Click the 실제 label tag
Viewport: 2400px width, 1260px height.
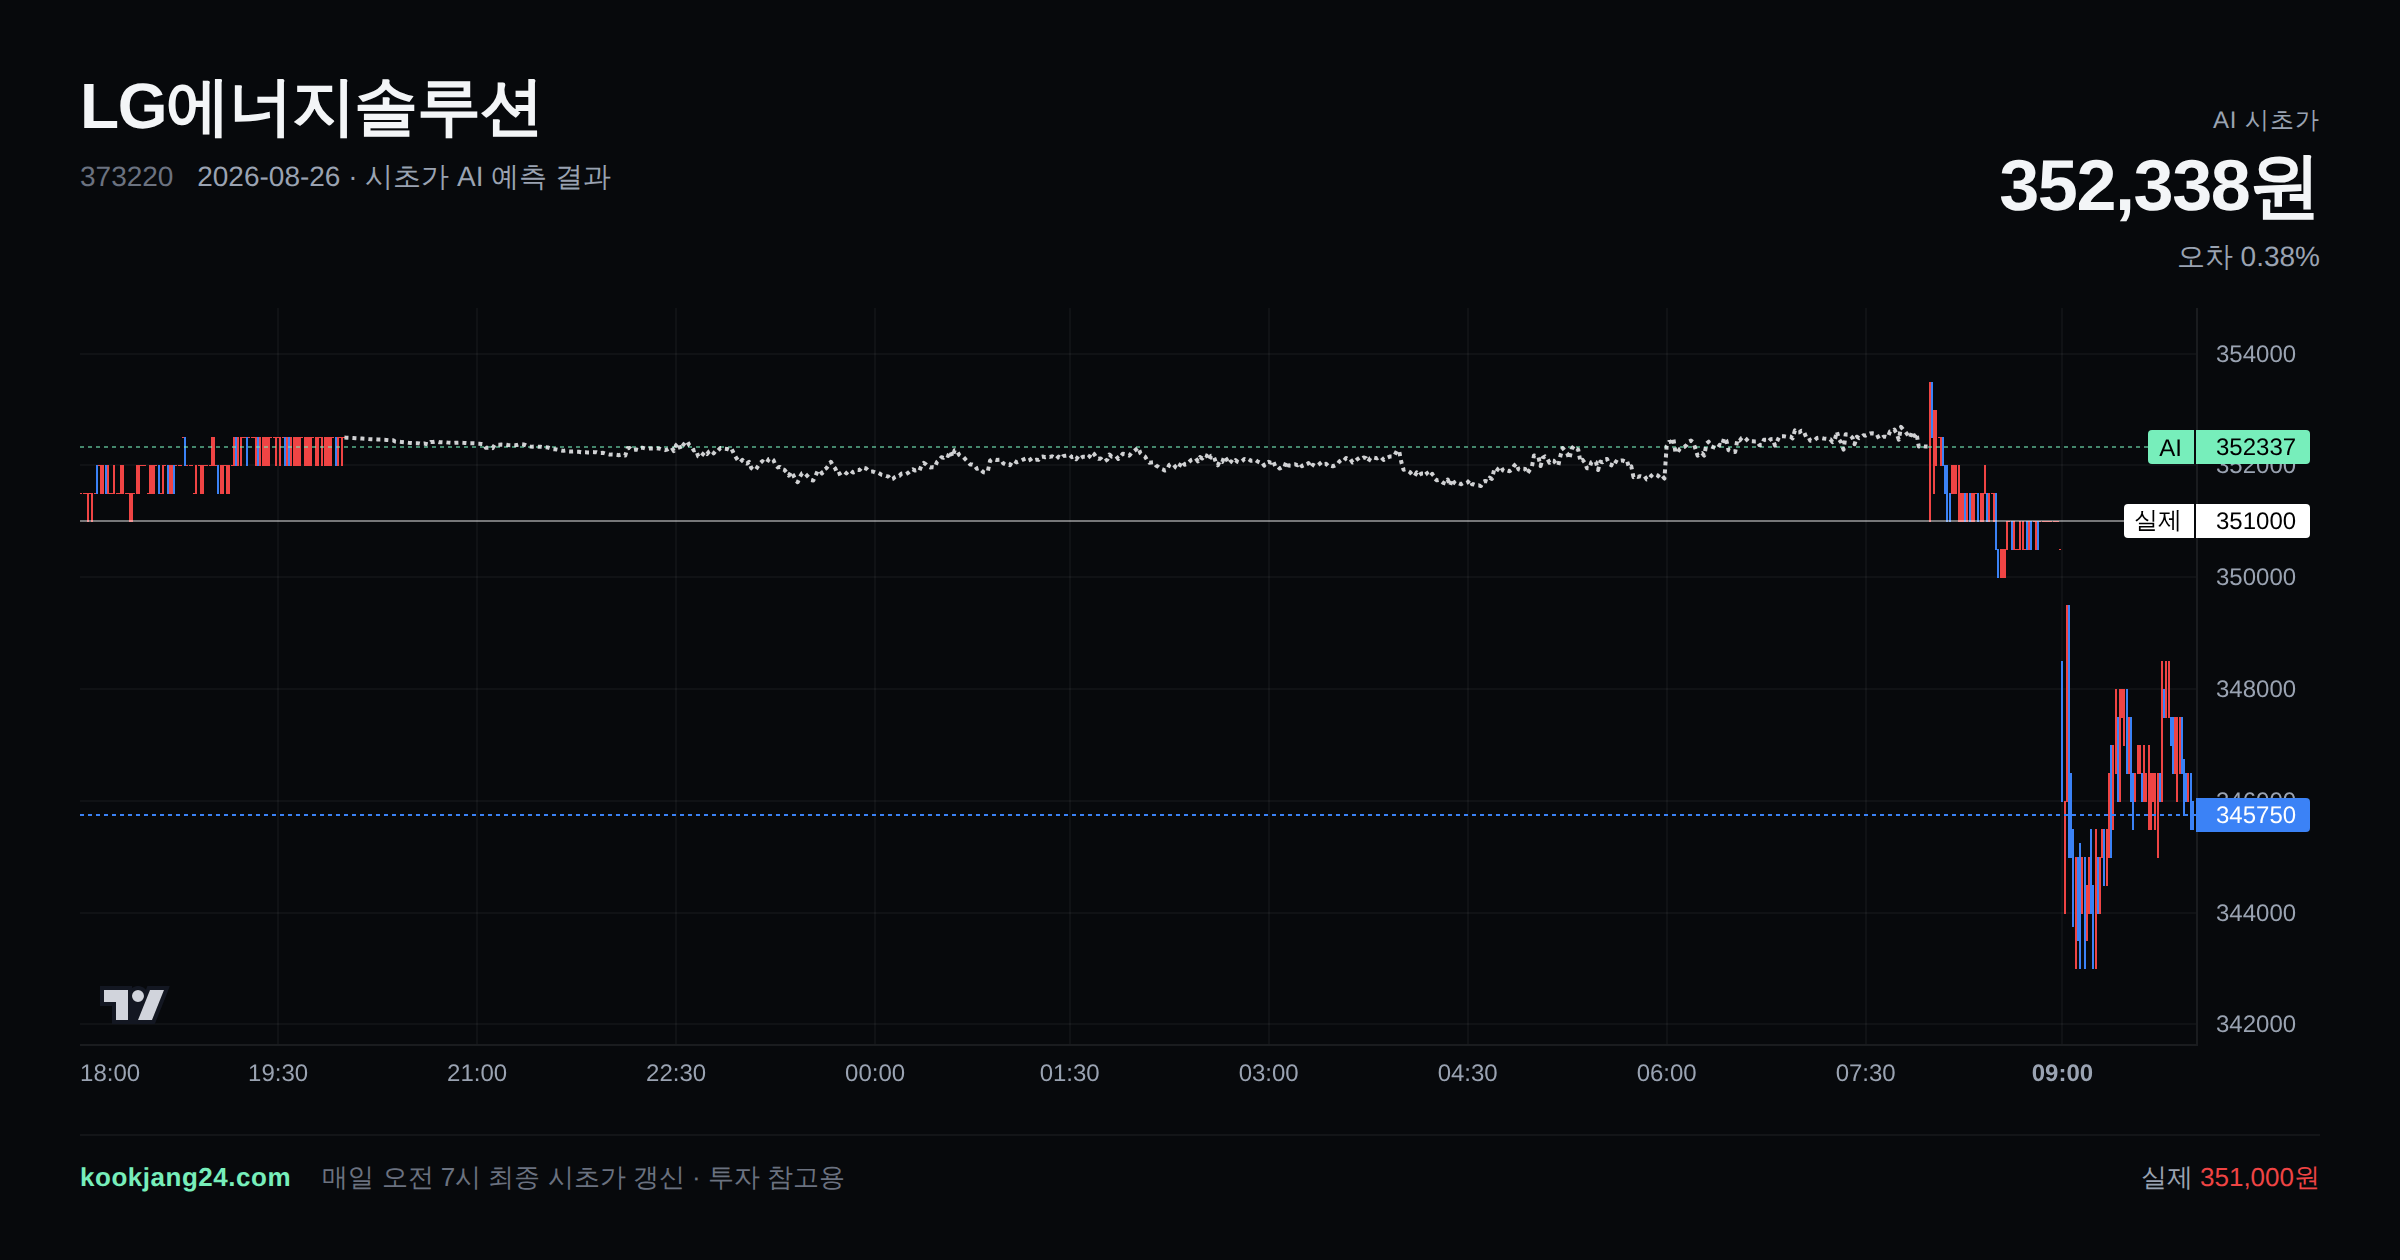[2158, 521]
